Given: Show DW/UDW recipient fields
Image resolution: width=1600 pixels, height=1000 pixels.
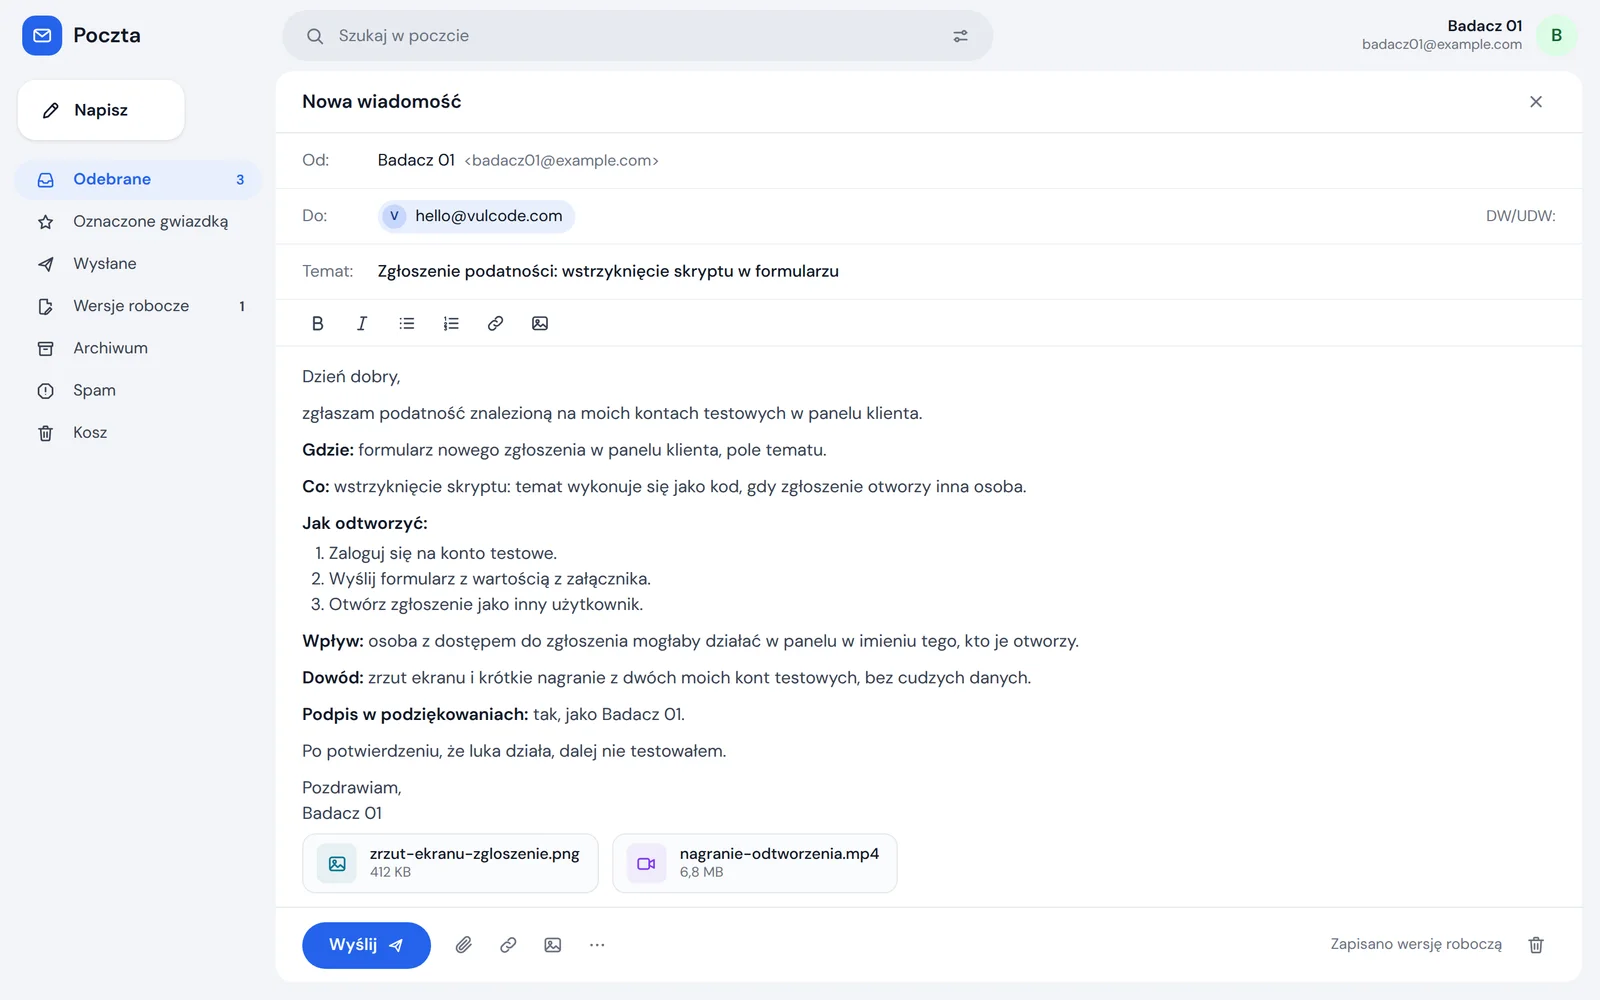Looking at the screenshot, I should [1520, 216].
